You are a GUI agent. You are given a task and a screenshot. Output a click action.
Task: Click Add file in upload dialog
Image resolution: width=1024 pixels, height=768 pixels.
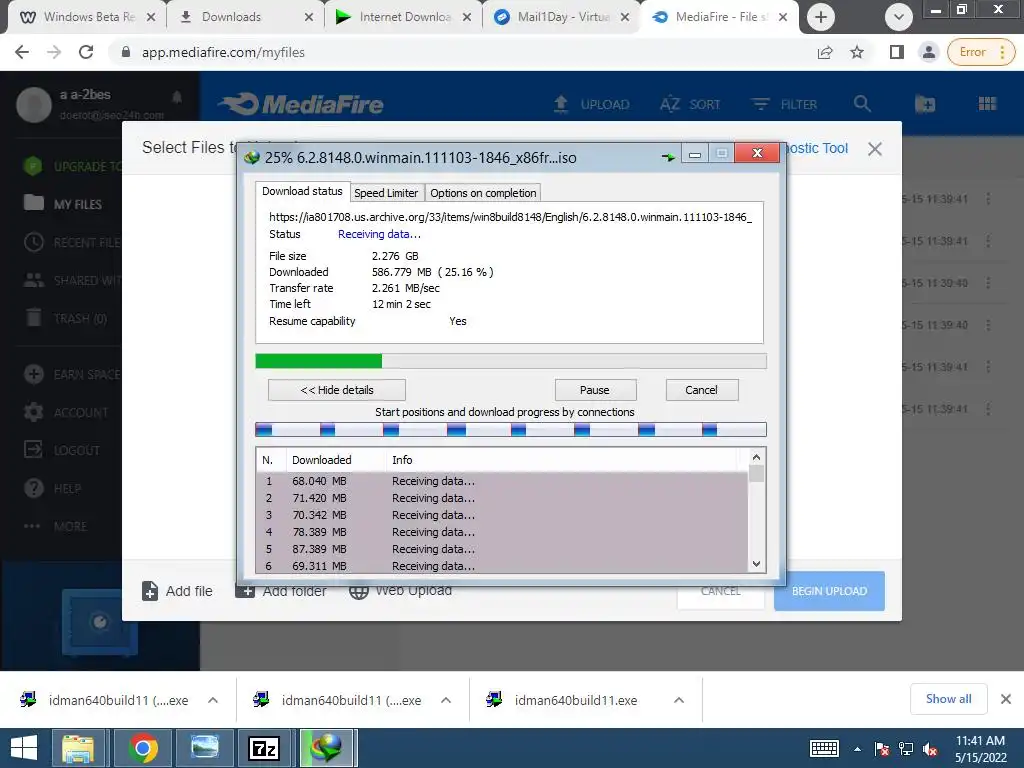click(x=177, y=591)
